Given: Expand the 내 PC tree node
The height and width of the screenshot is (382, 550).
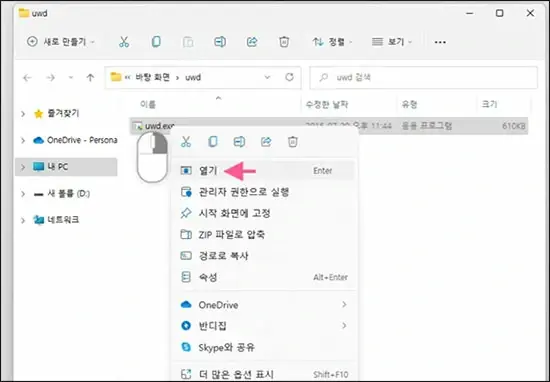Looking at the screenshot, I should point(23,167).
